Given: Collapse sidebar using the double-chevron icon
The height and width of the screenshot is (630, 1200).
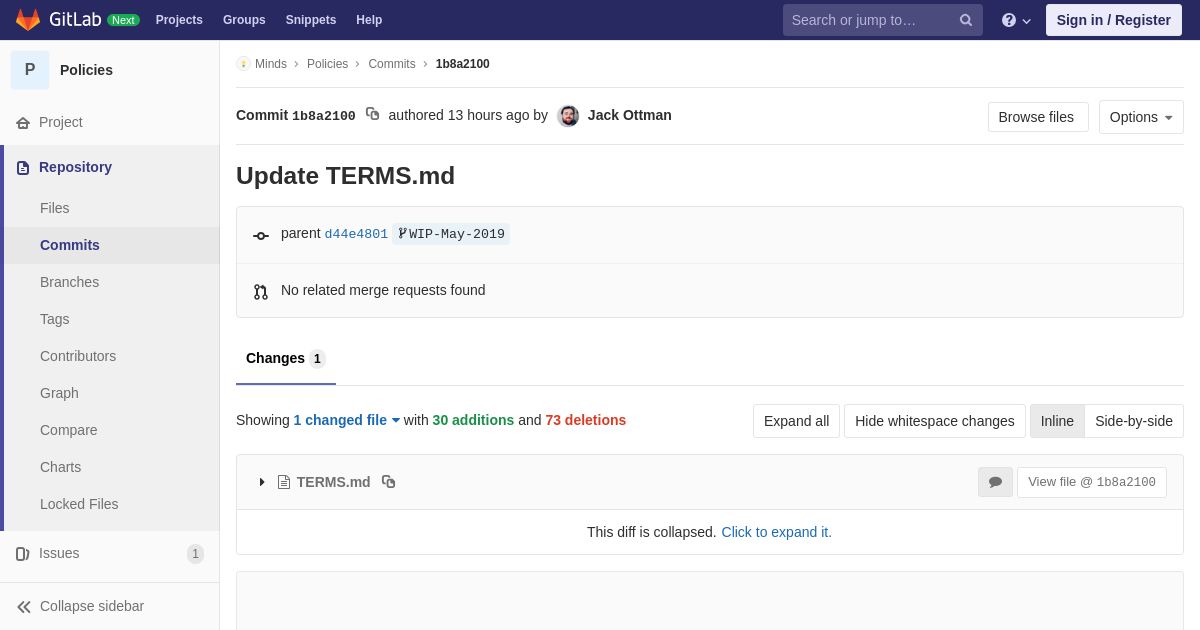Looking at the screenshot, I should 24,606.
